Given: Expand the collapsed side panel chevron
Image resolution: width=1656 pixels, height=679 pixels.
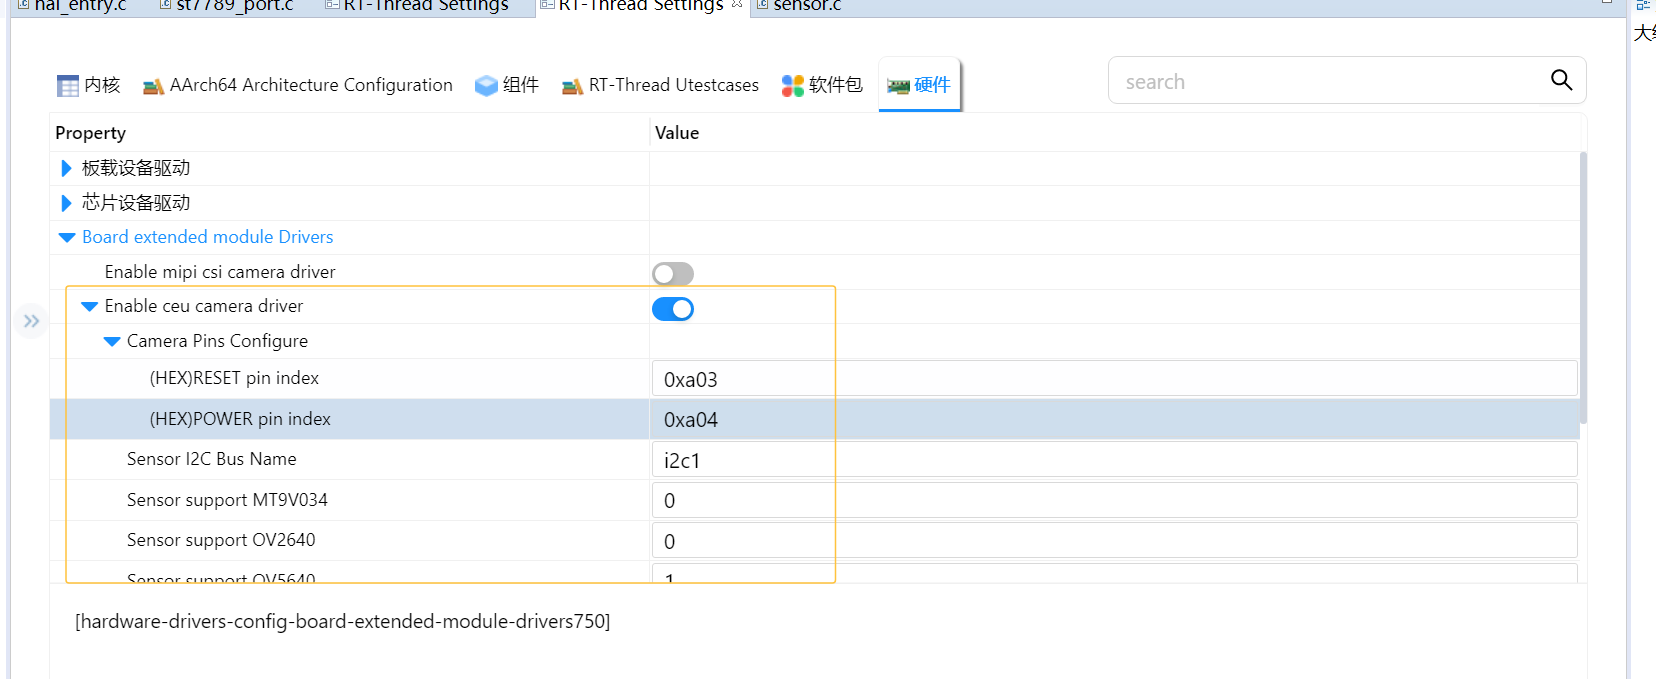Looking at the screenshot, I should click(31, 321).
